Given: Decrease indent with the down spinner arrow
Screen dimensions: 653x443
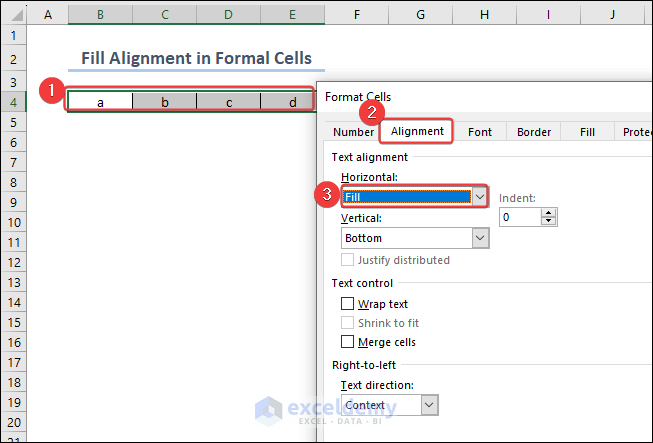Looking at the screenshot, I should coord(549,221).
